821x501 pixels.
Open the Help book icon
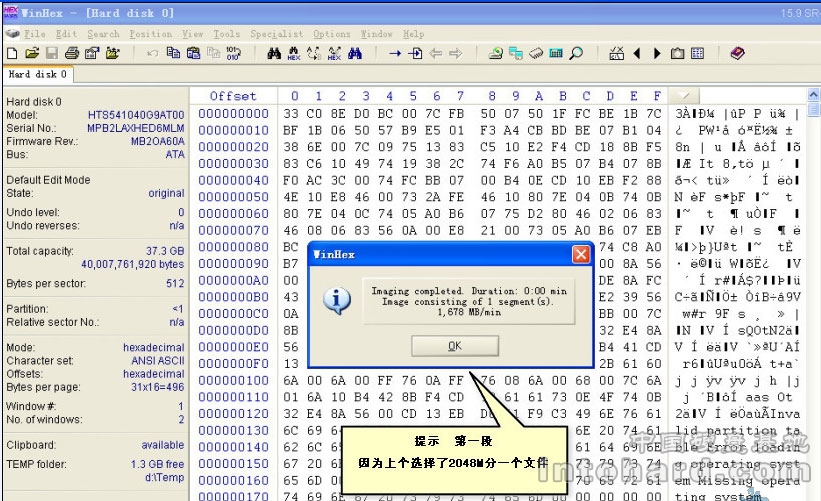(737, 53)
